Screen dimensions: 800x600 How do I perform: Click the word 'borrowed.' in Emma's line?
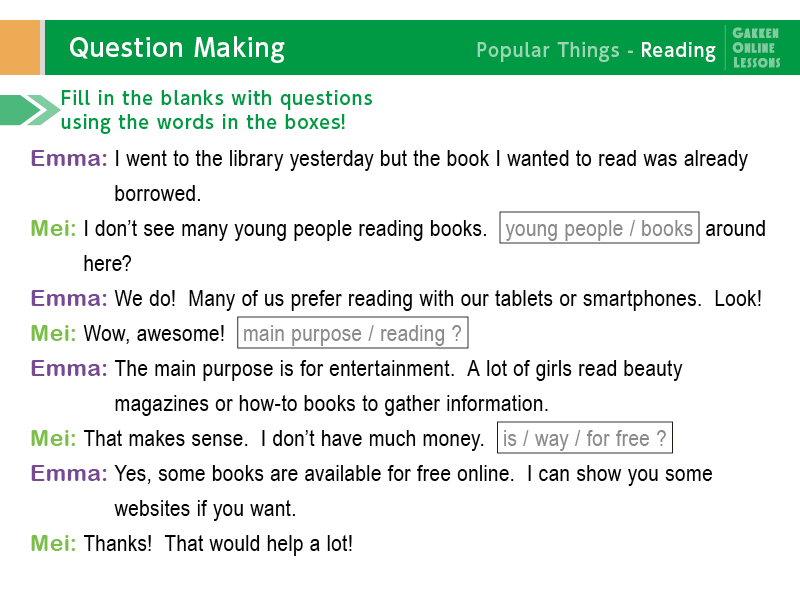[158, 193]
